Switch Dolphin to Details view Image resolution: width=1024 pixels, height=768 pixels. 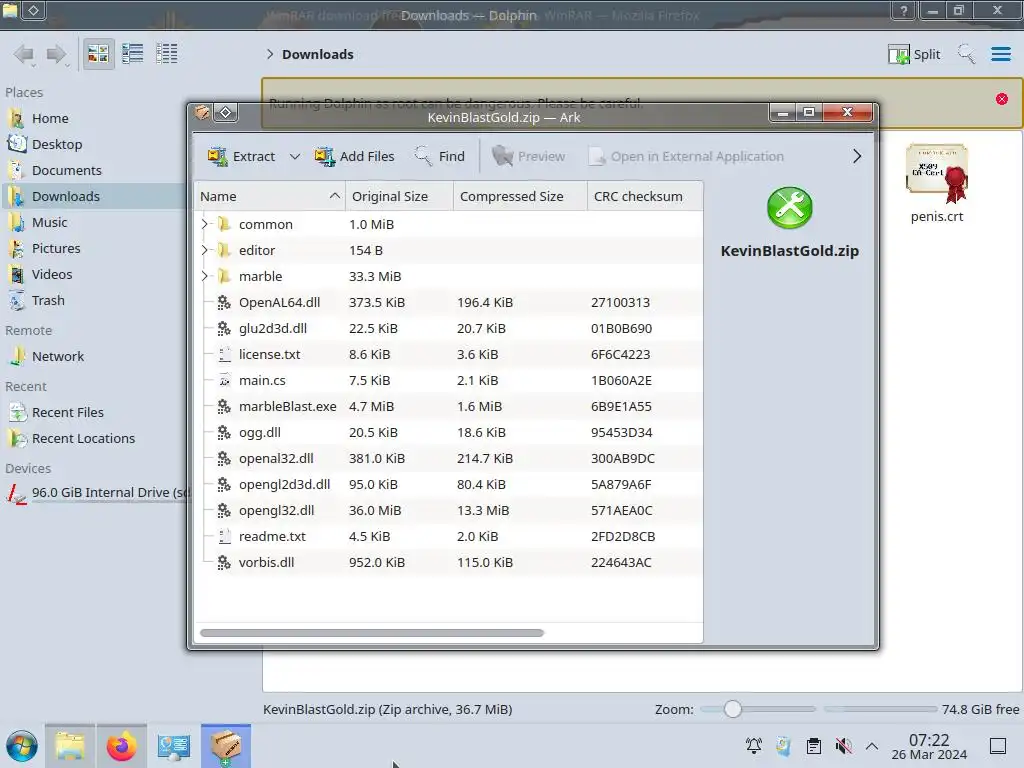tap(167, 54)
